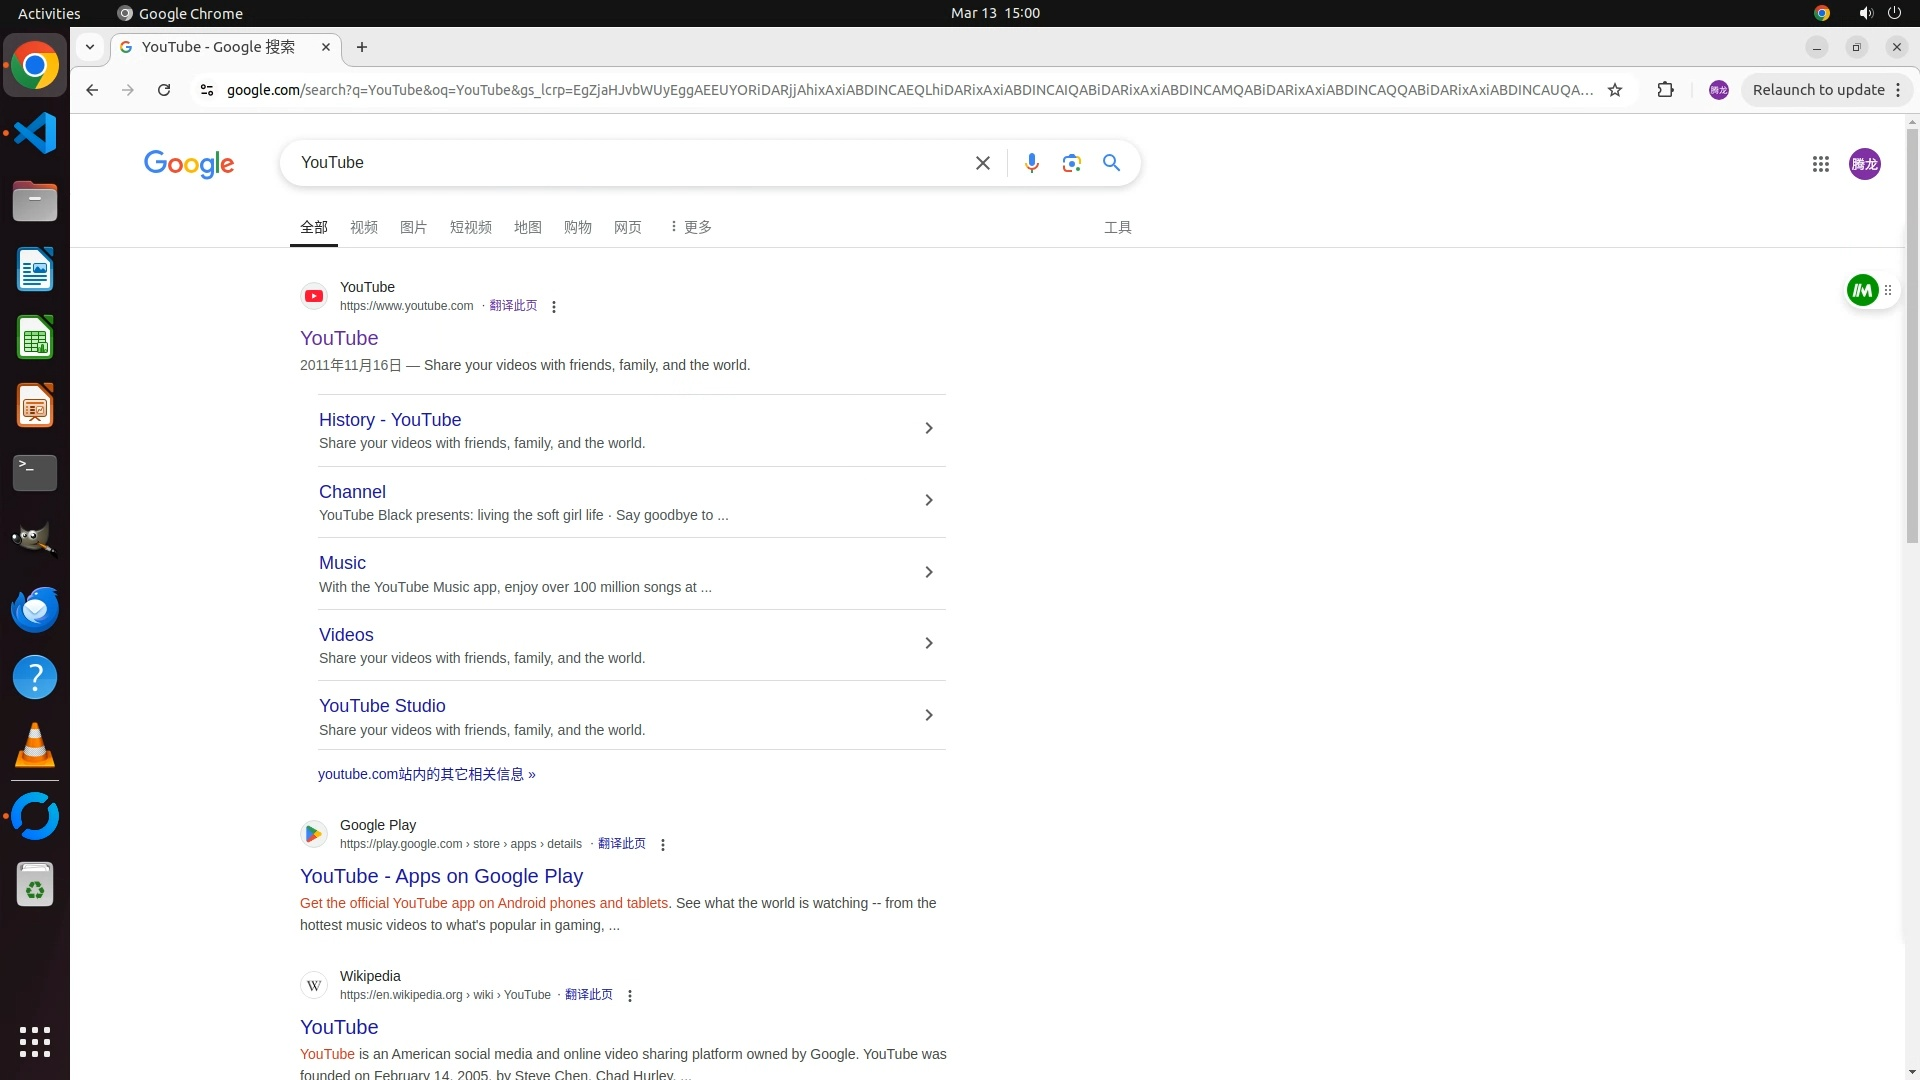Expand the 更多 filters menu
This screenshot has width=1920, height=1080.
tap(690, 227)
